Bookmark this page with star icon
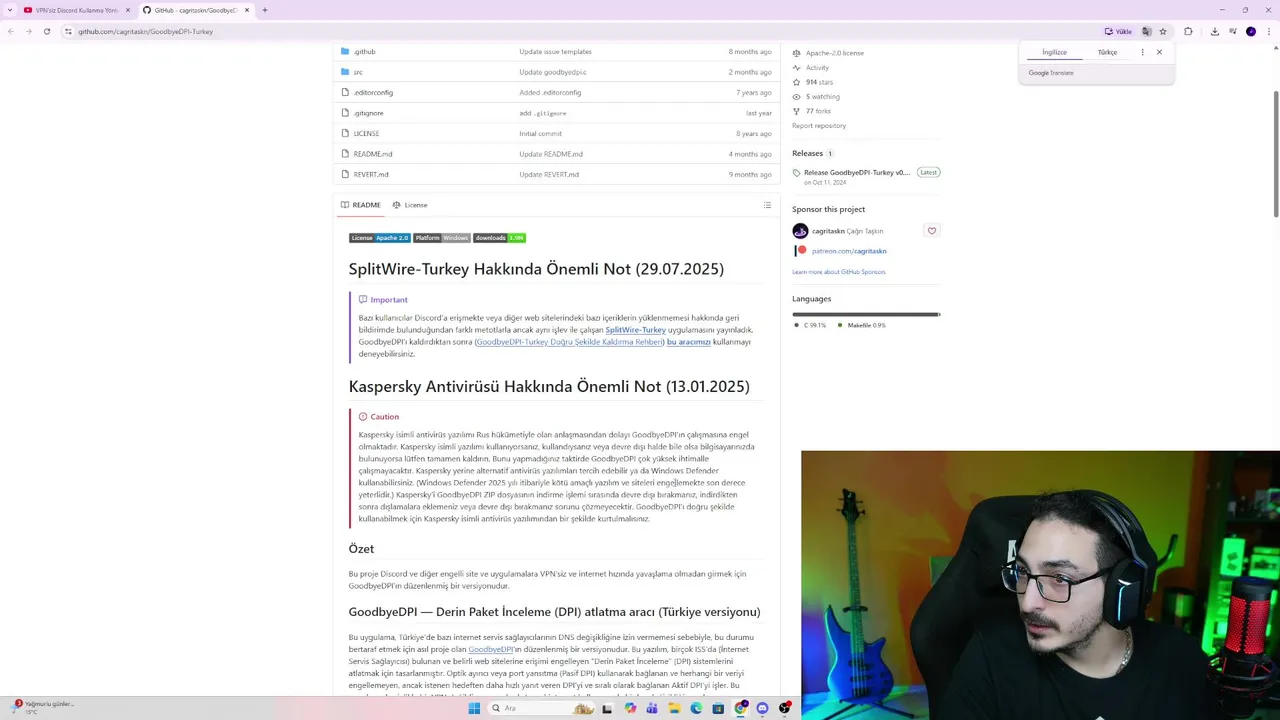This screenshot has height=720, width=1280. (x=1162, y=31)
